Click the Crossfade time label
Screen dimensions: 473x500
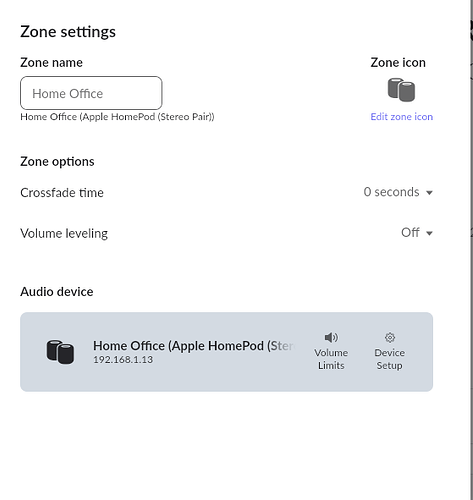(x=62, y=193)
